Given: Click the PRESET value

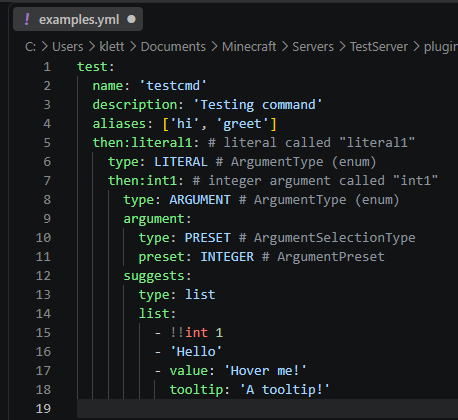Looking at the screenshot, I should tap(207, 238).
